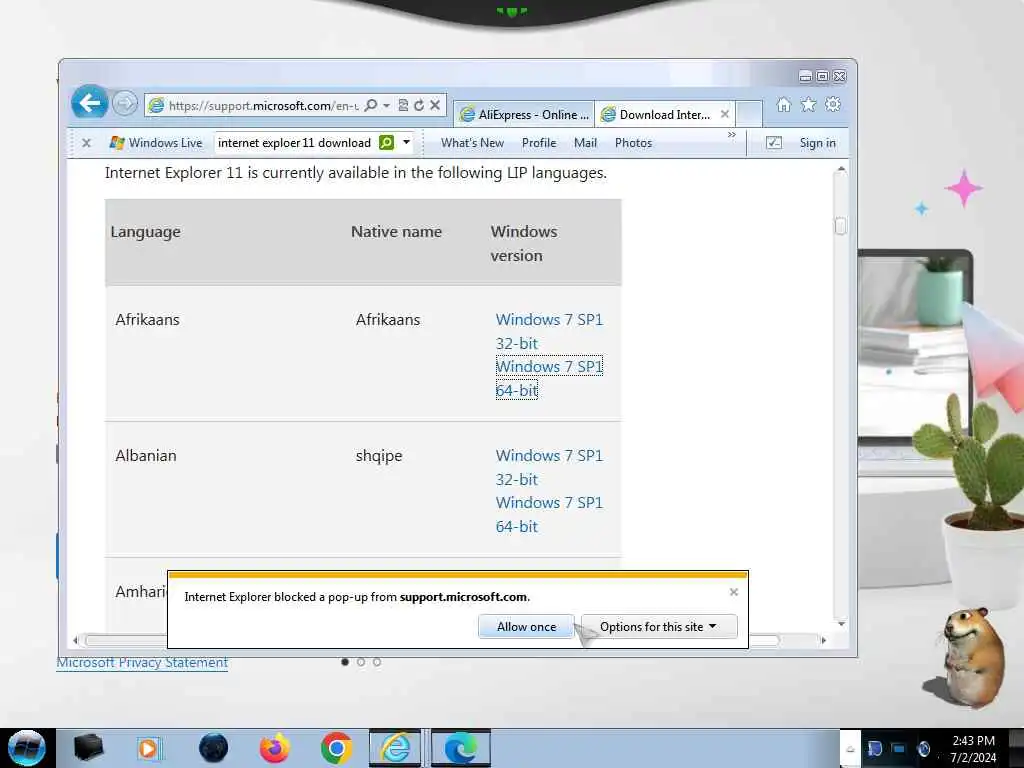Open the black box taskbar app

click(88, 748)
